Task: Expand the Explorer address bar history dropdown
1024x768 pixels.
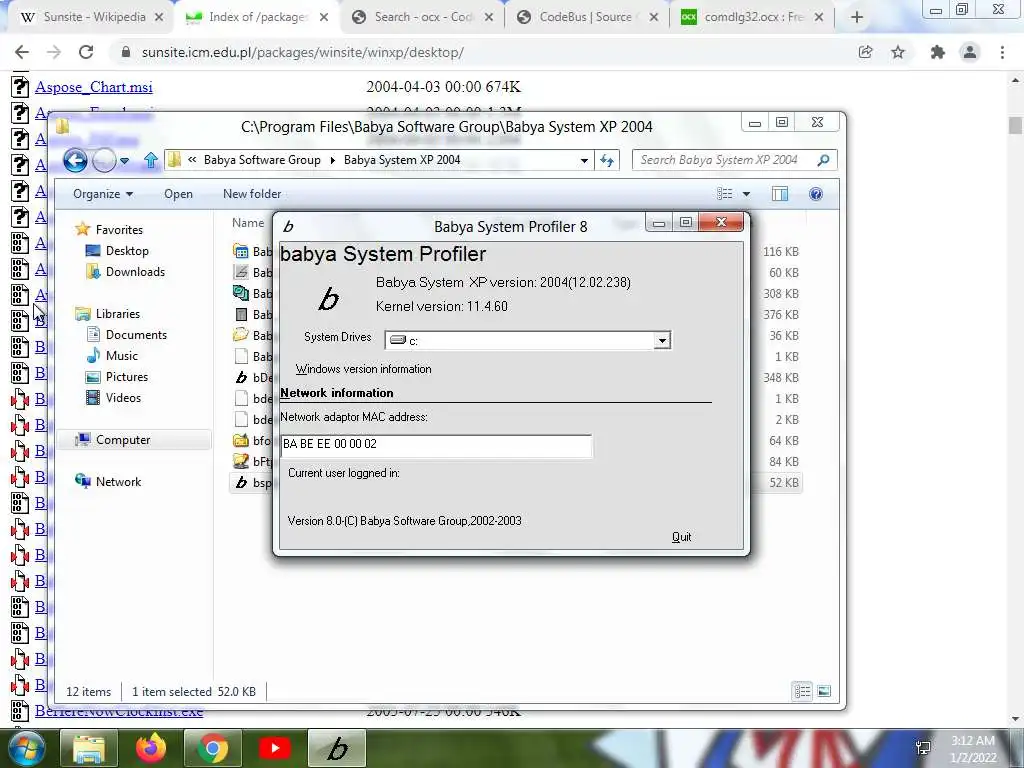Action: pyautogui.click(x=584, y=160)
